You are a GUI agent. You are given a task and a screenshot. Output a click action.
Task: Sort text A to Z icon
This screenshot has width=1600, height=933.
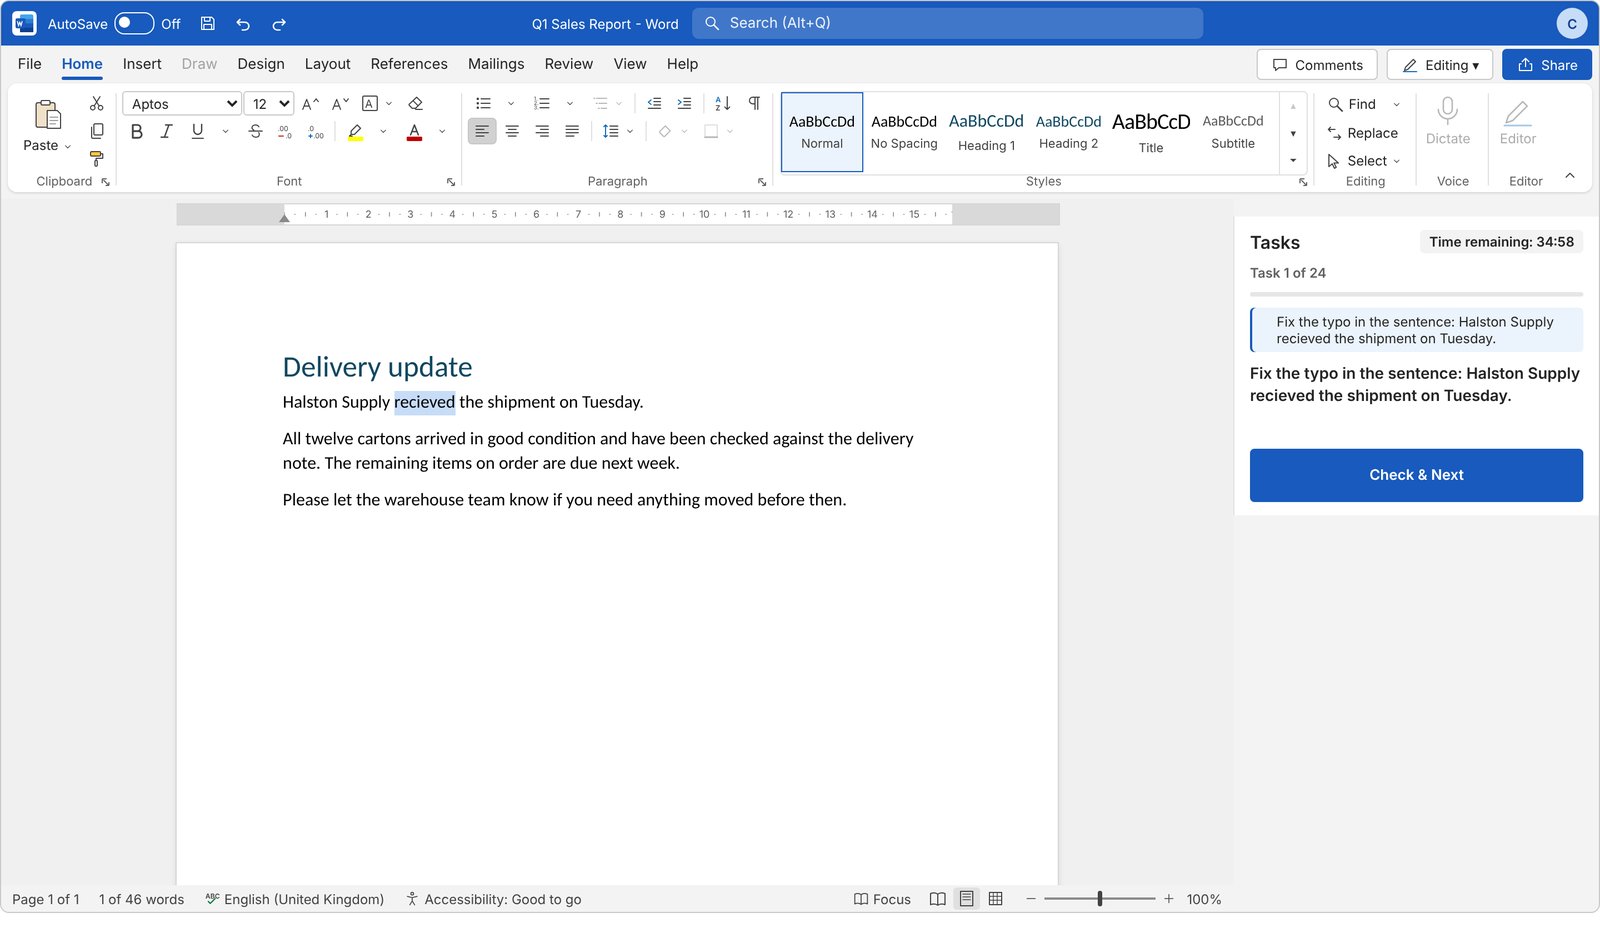(x=723, y=103)
